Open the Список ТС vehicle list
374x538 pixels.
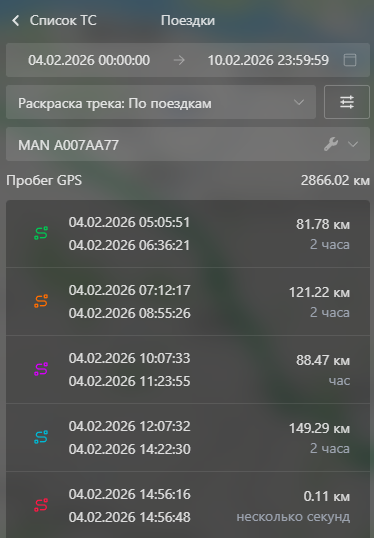point(63,21)
